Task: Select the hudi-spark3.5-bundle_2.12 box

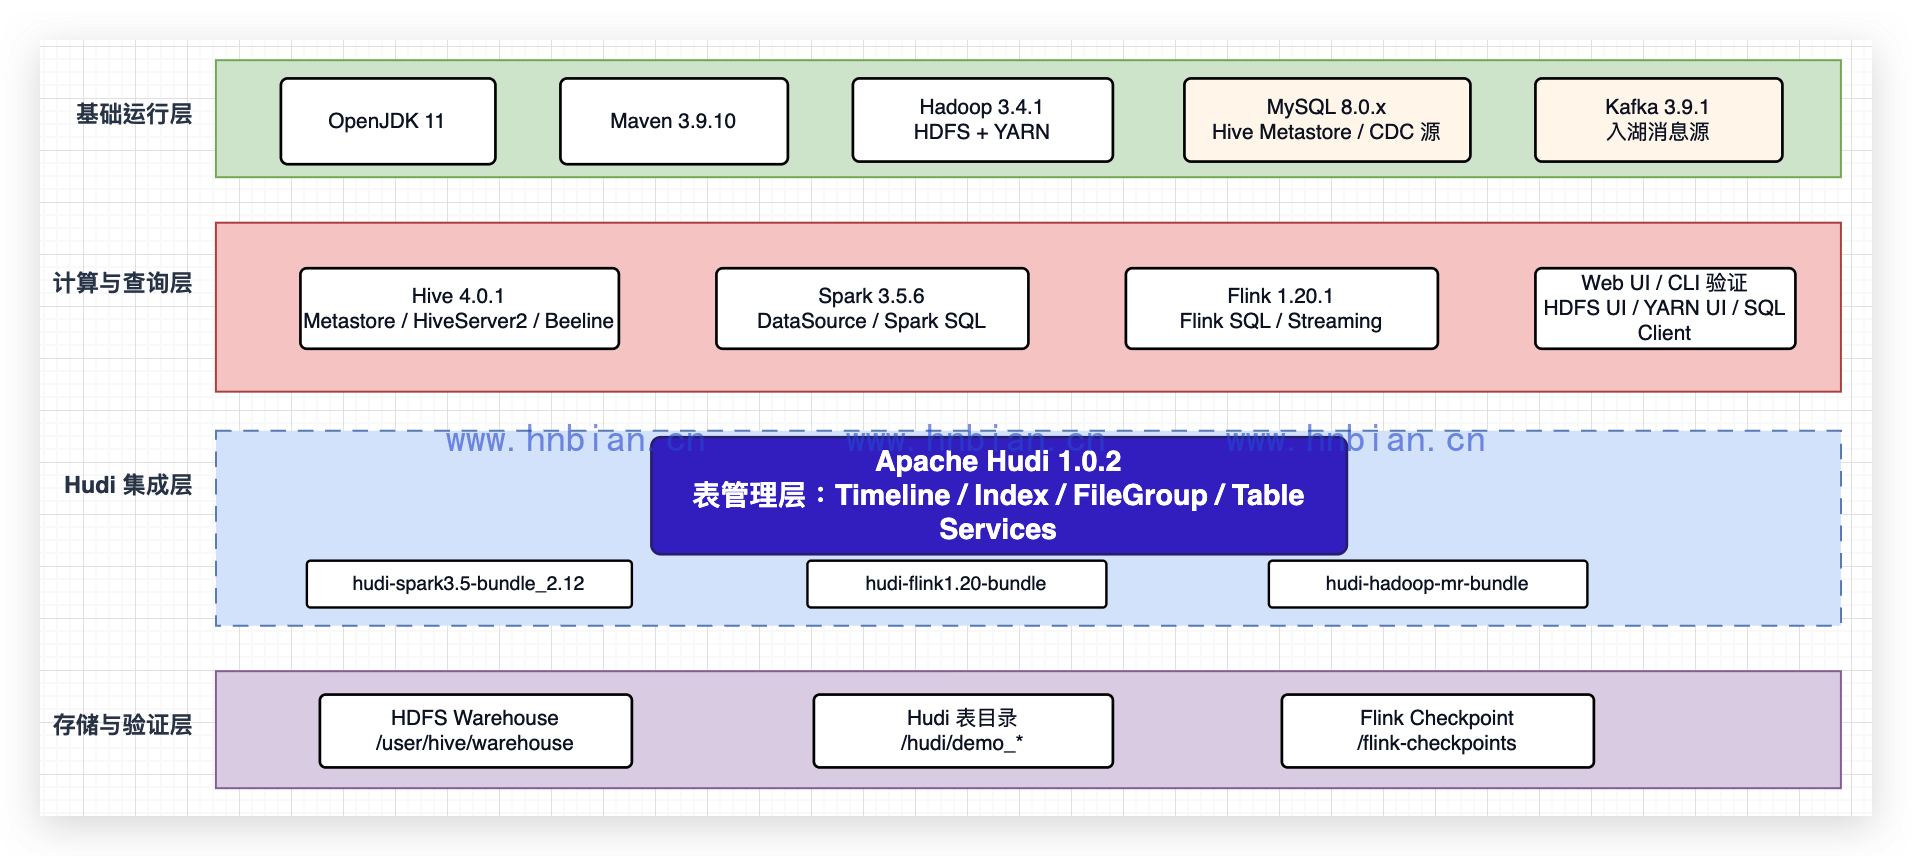Action: 469,584
